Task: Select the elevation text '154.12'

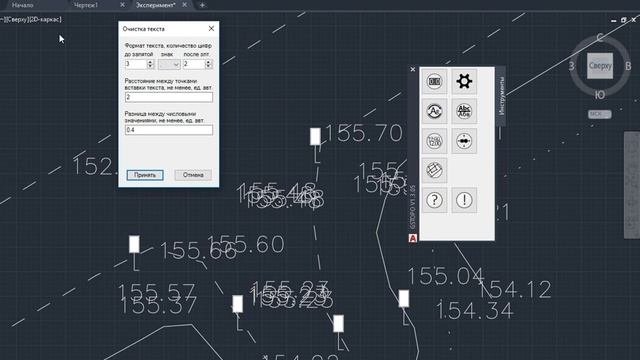Action: (515, 289)
